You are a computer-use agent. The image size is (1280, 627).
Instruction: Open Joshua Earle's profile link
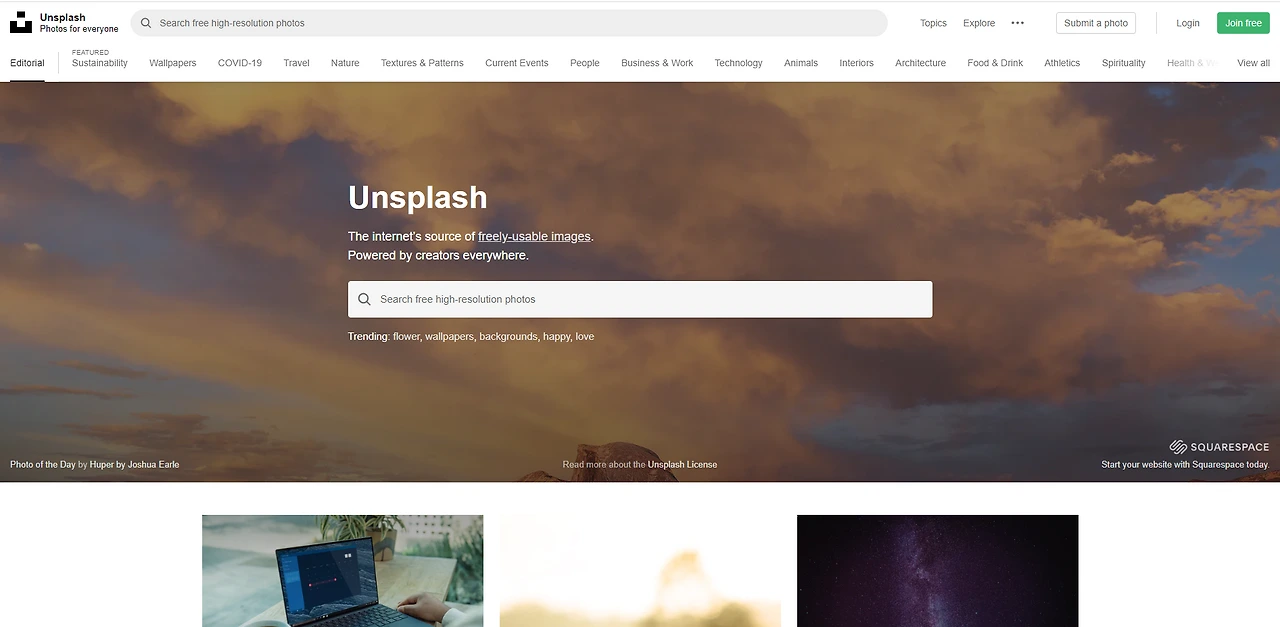click(x=153, y=465)
